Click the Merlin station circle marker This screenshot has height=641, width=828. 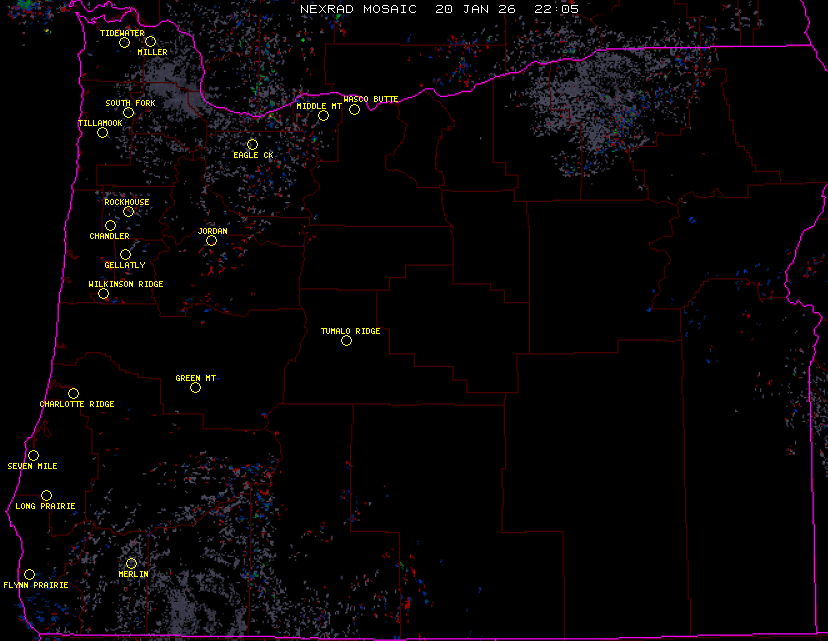click(131, 563)
